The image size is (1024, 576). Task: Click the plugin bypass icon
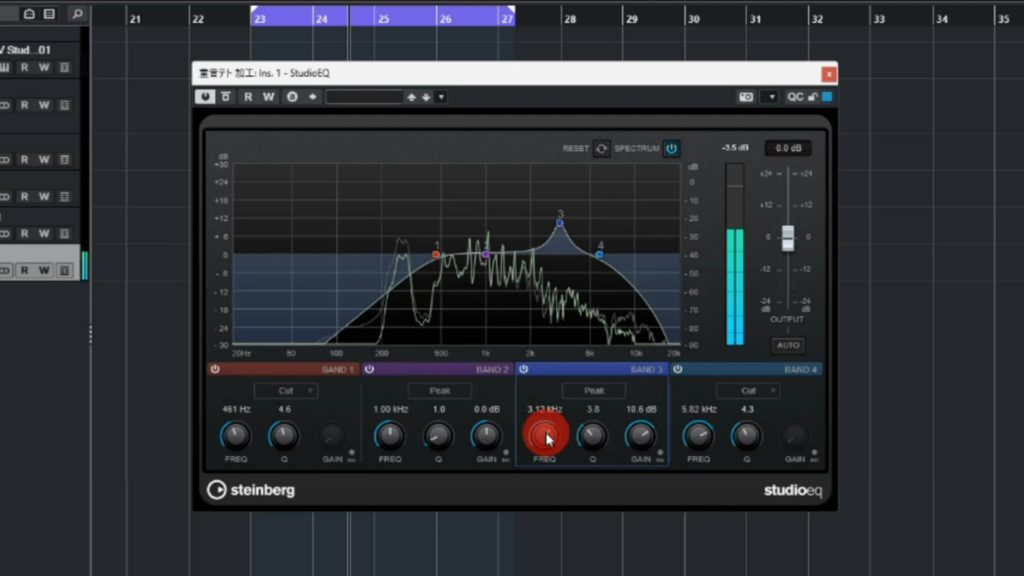226,97
